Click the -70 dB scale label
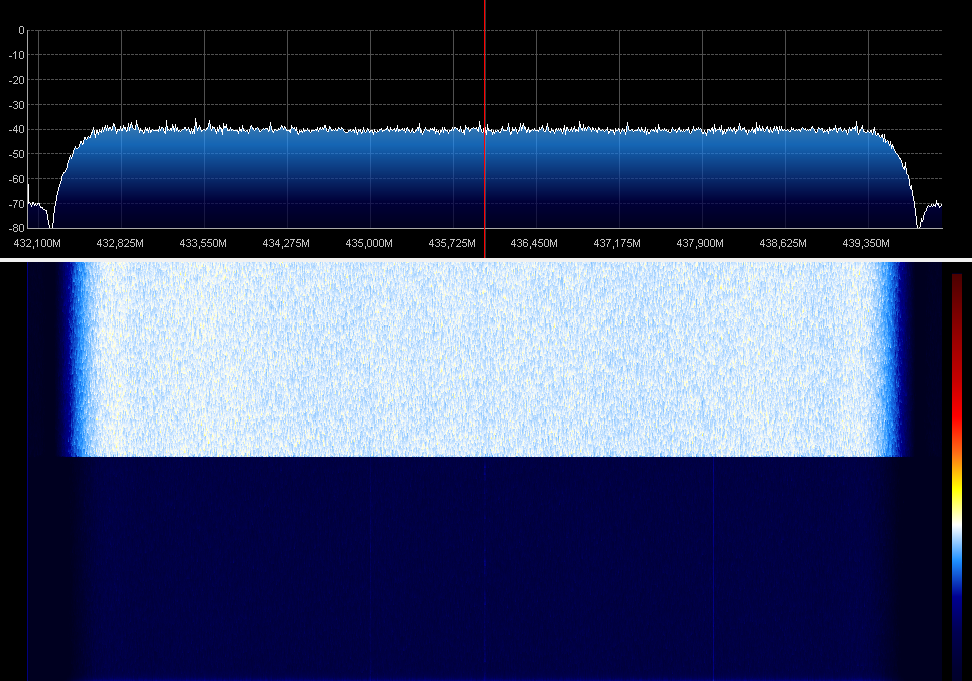Image resolution: width=972 pixels, height=681 pixels. (17, 204)
